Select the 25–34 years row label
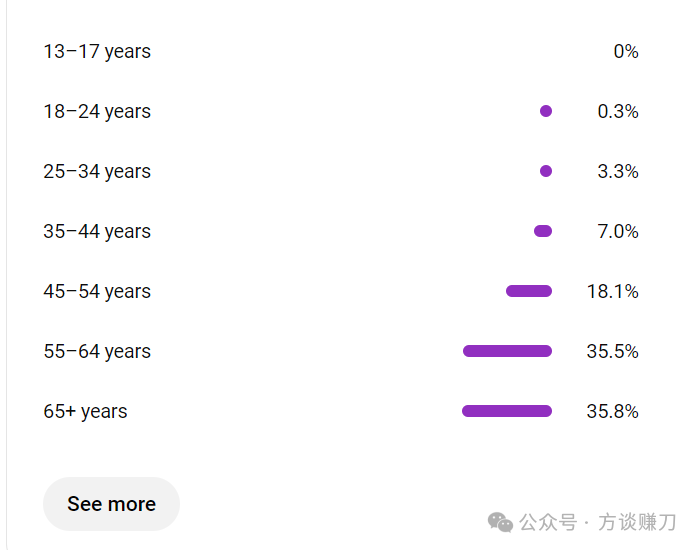The height and width of the screenshot is (550, 699). pyautogui.click(x=97, y=172)
